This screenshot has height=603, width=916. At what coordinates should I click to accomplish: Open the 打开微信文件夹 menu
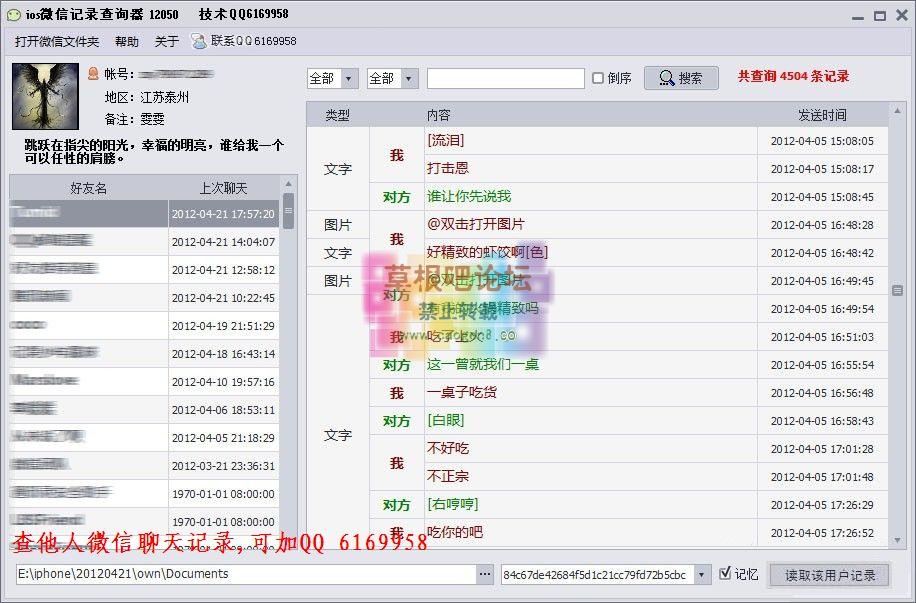tap(57, 41)
